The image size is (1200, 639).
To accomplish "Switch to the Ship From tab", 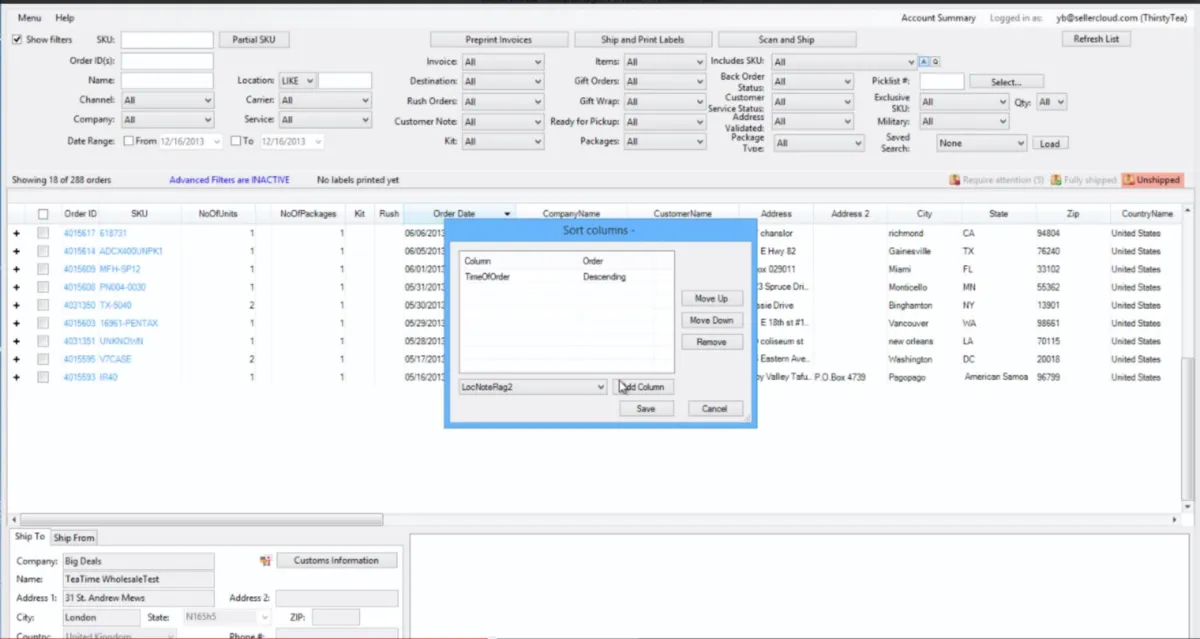I will tap(74, 538).
